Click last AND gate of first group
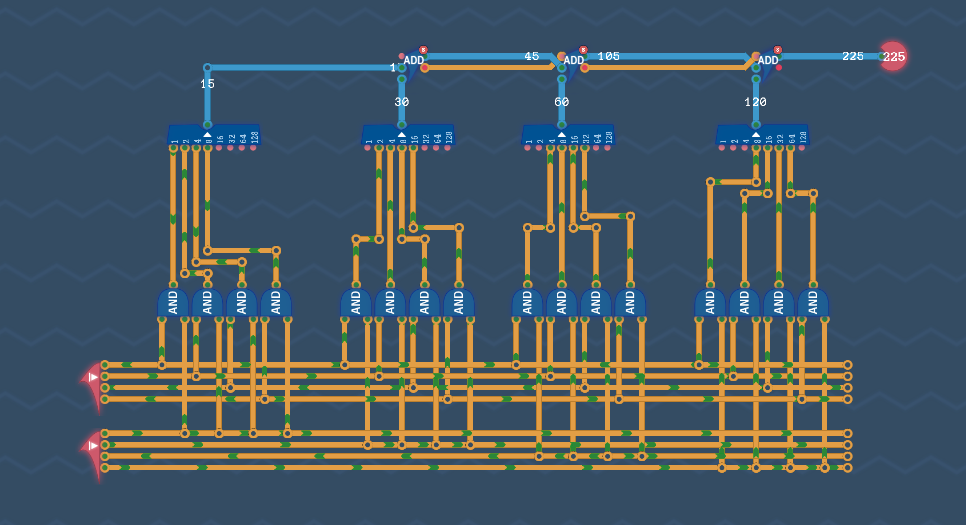This screenshot has height=525, width=966. 276,303
